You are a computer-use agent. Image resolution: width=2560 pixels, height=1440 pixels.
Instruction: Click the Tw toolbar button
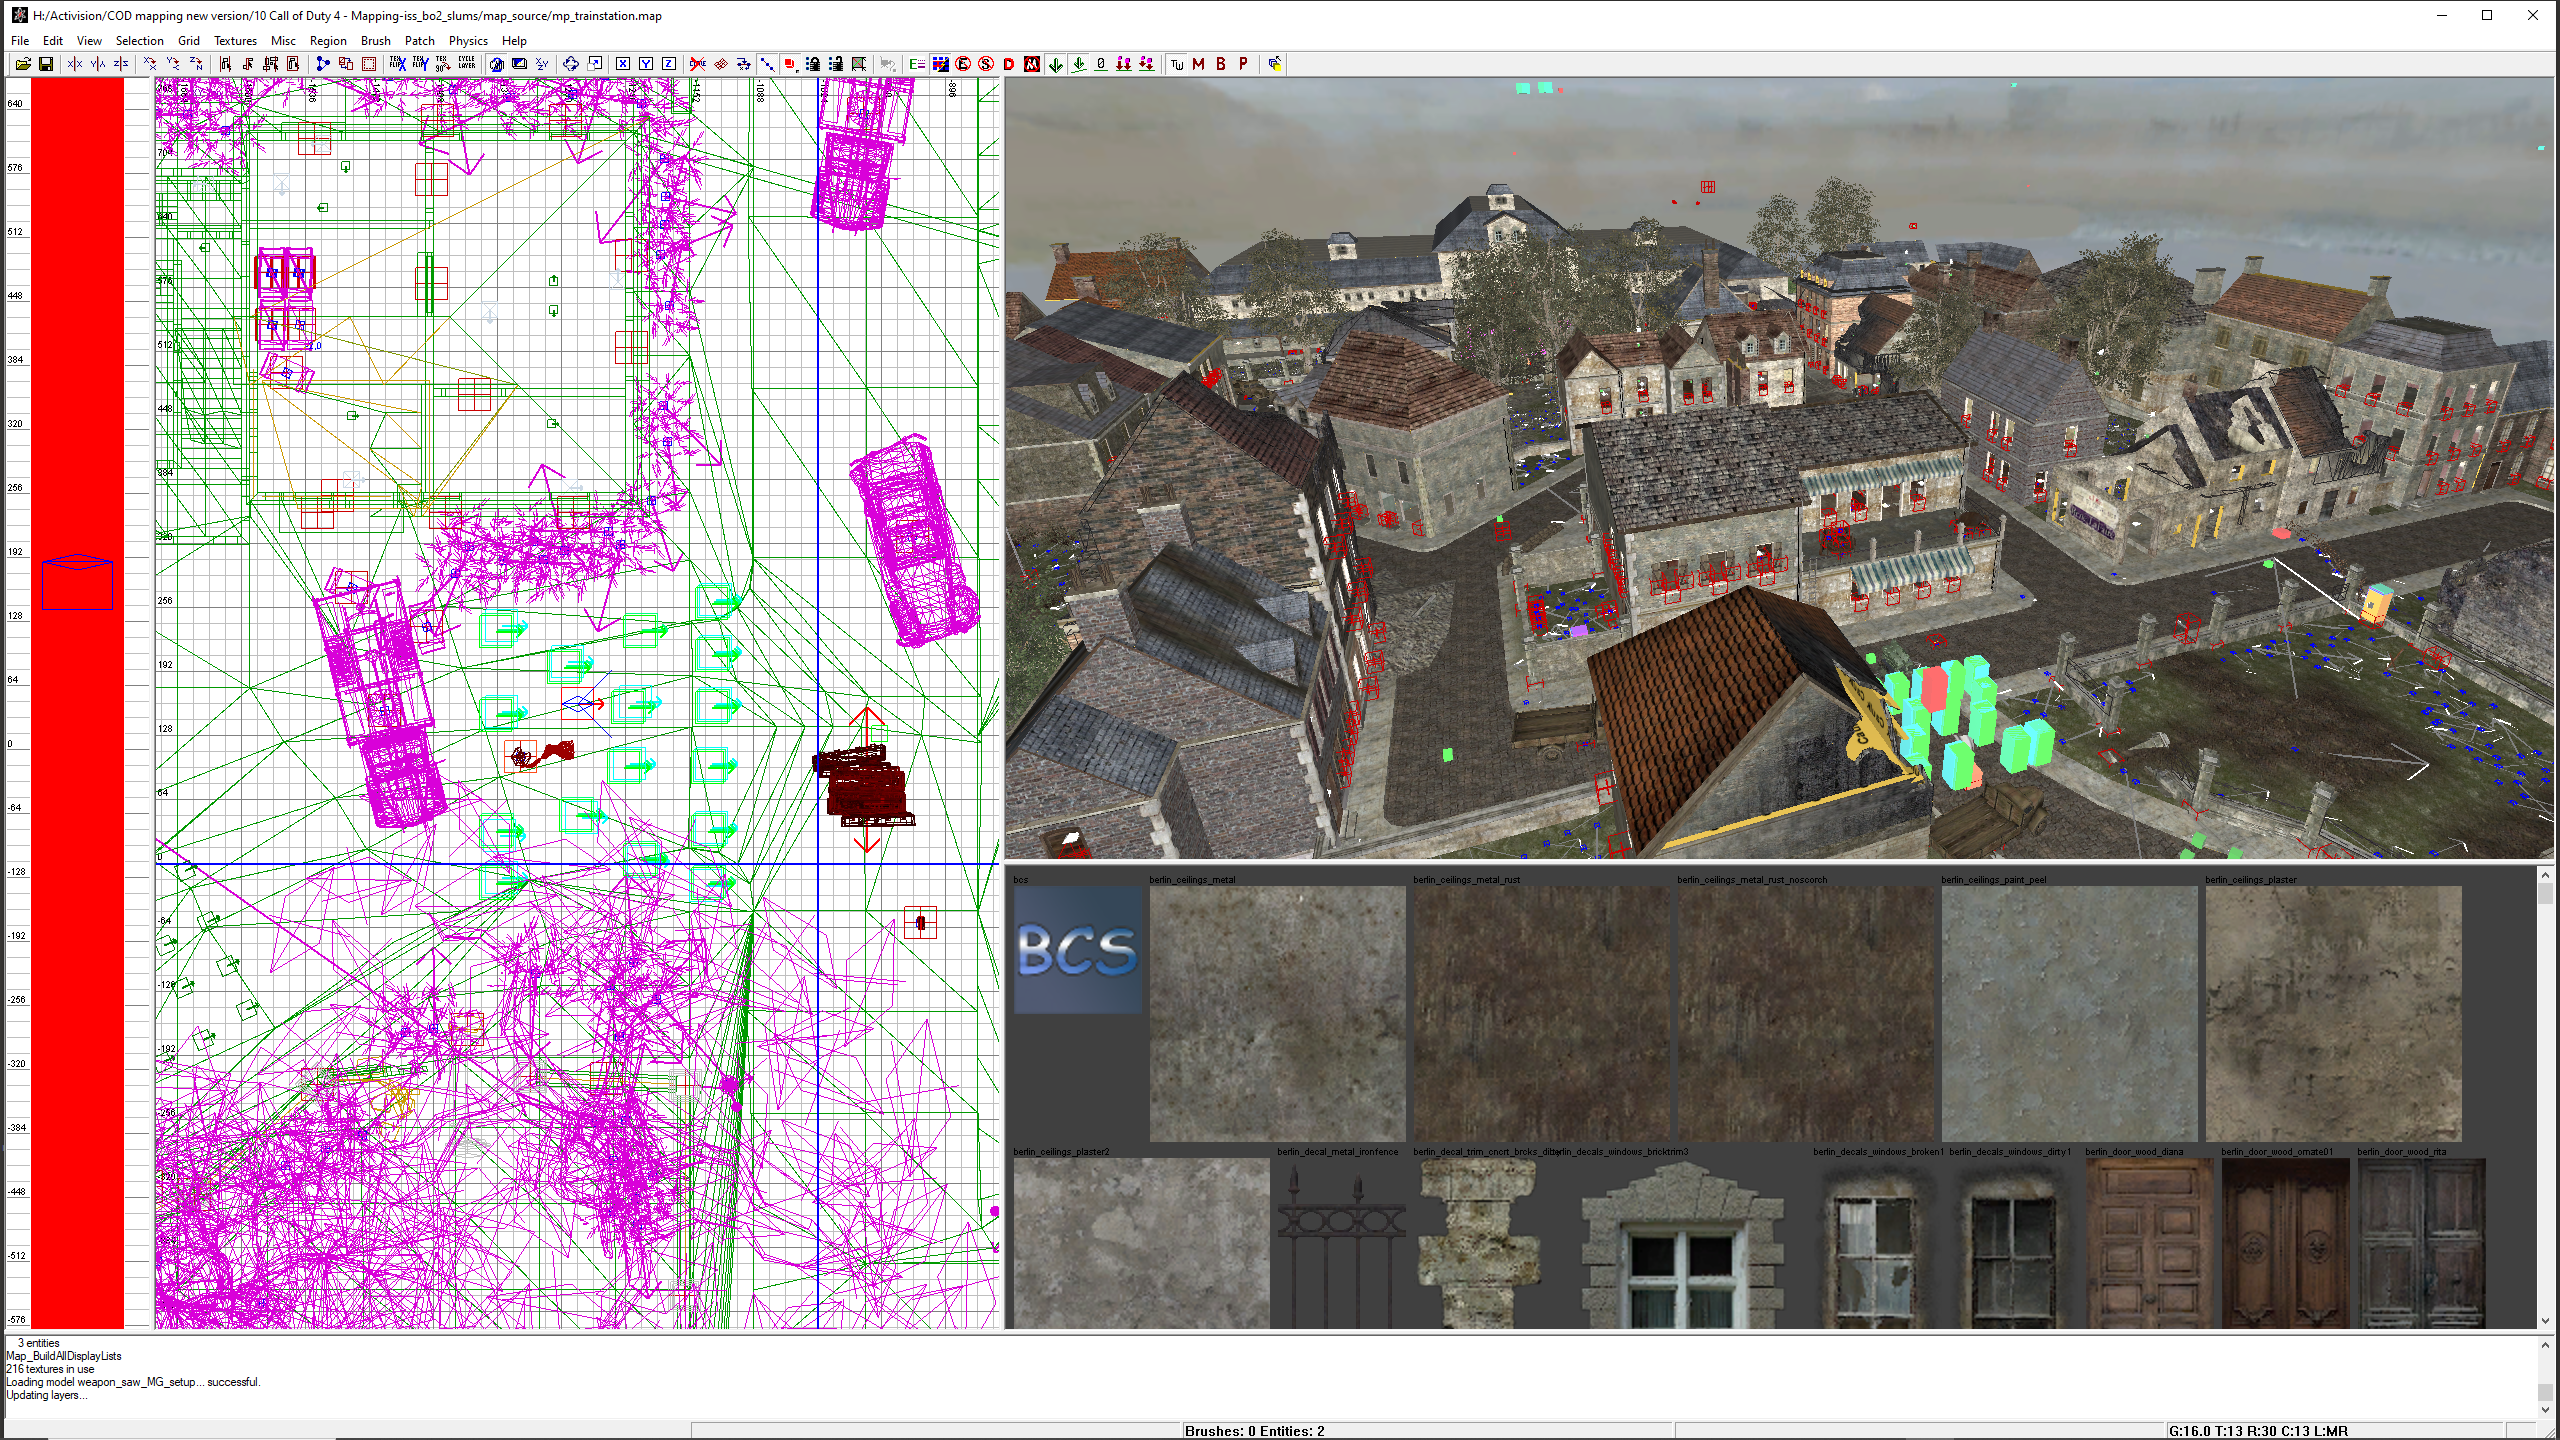[x=1176, y=64]
